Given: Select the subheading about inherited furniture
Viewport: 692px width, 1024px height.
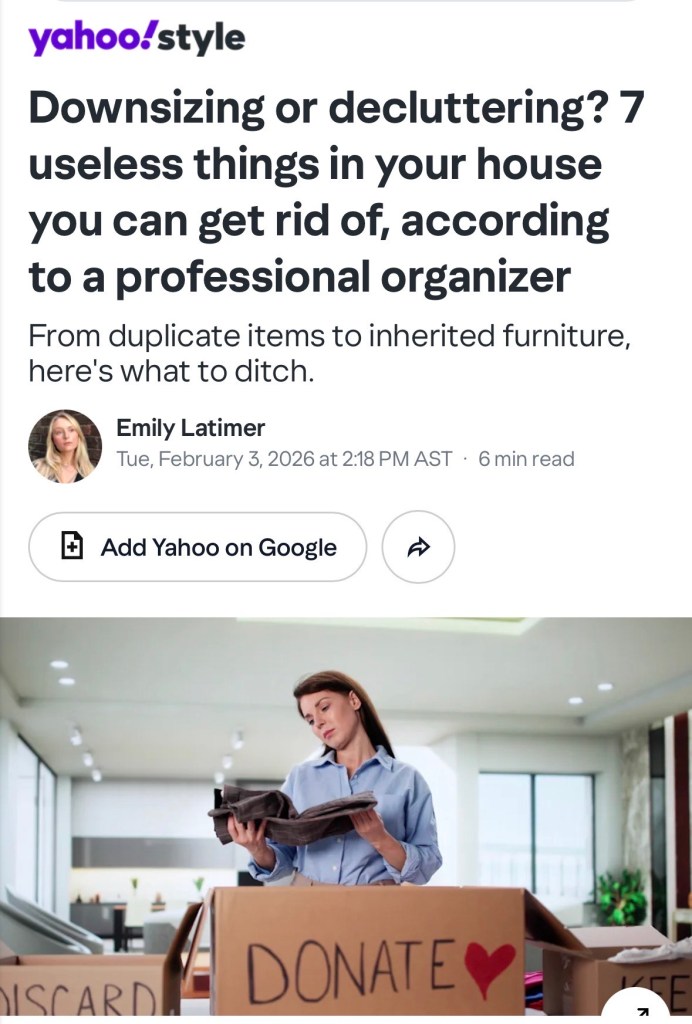Looking at the screenshot, I should (x=329, y=353).
